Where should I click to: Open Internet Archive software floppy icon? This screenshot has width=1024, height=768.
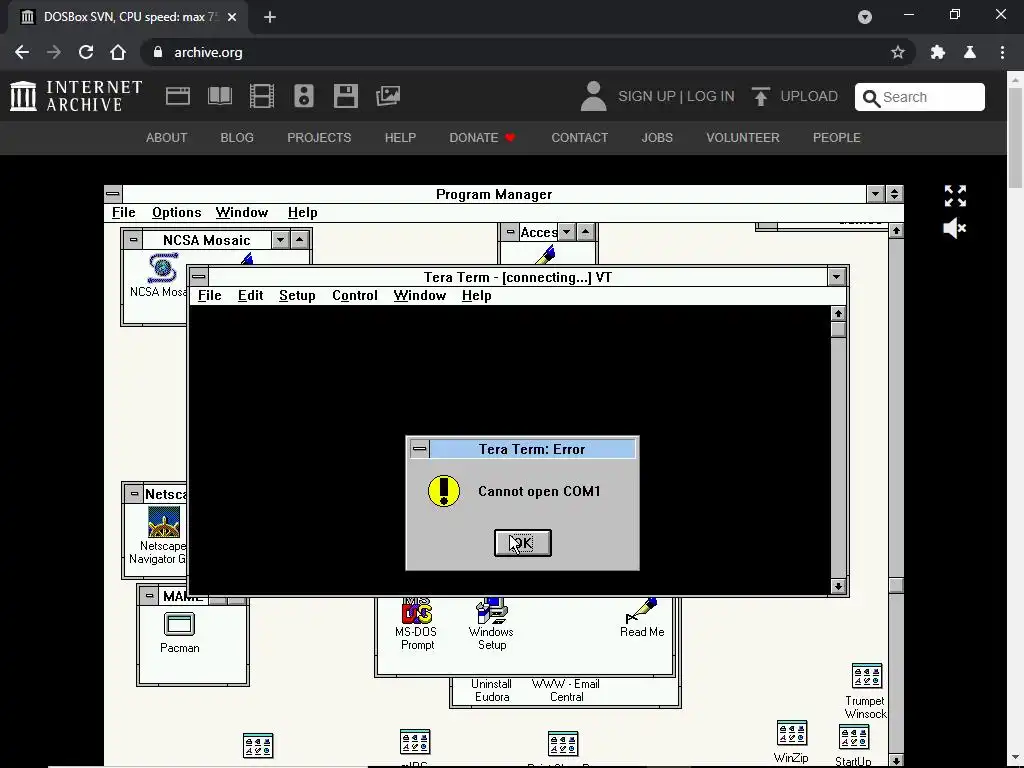coord(345,96)
